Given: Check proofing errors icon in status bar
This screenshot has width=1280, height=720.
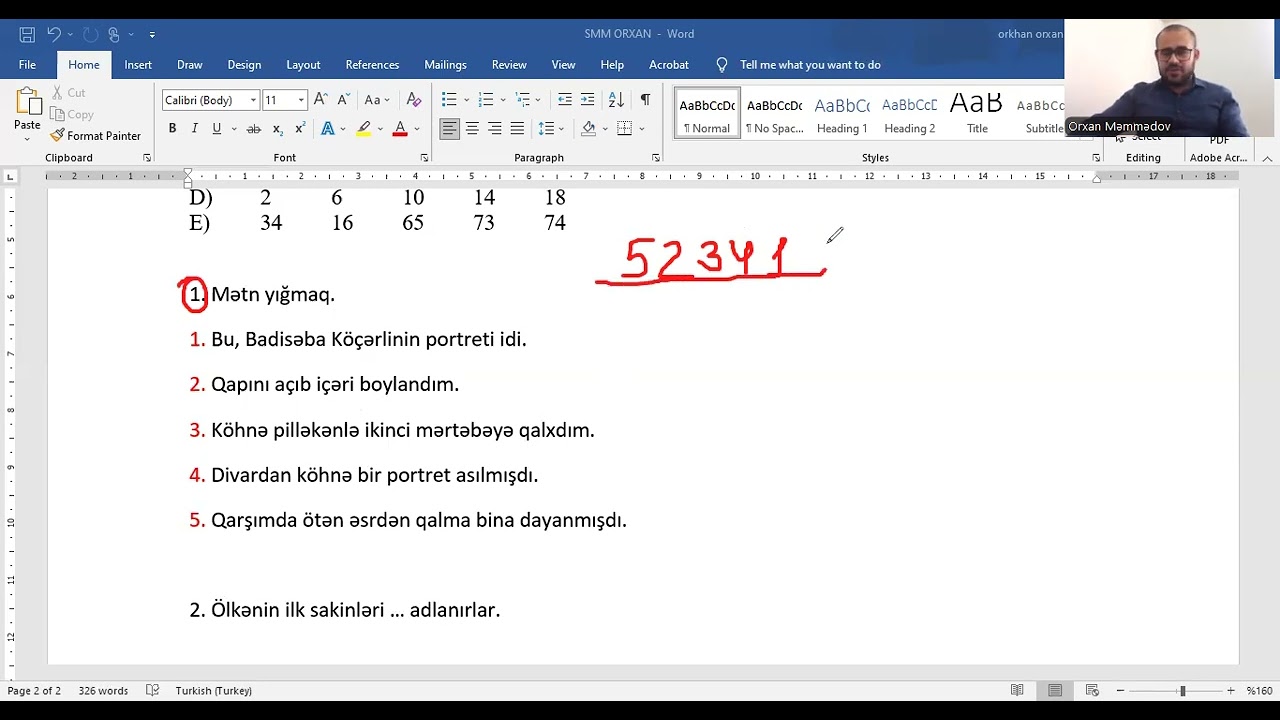Looking at the screenshot, I should (153, 691).
